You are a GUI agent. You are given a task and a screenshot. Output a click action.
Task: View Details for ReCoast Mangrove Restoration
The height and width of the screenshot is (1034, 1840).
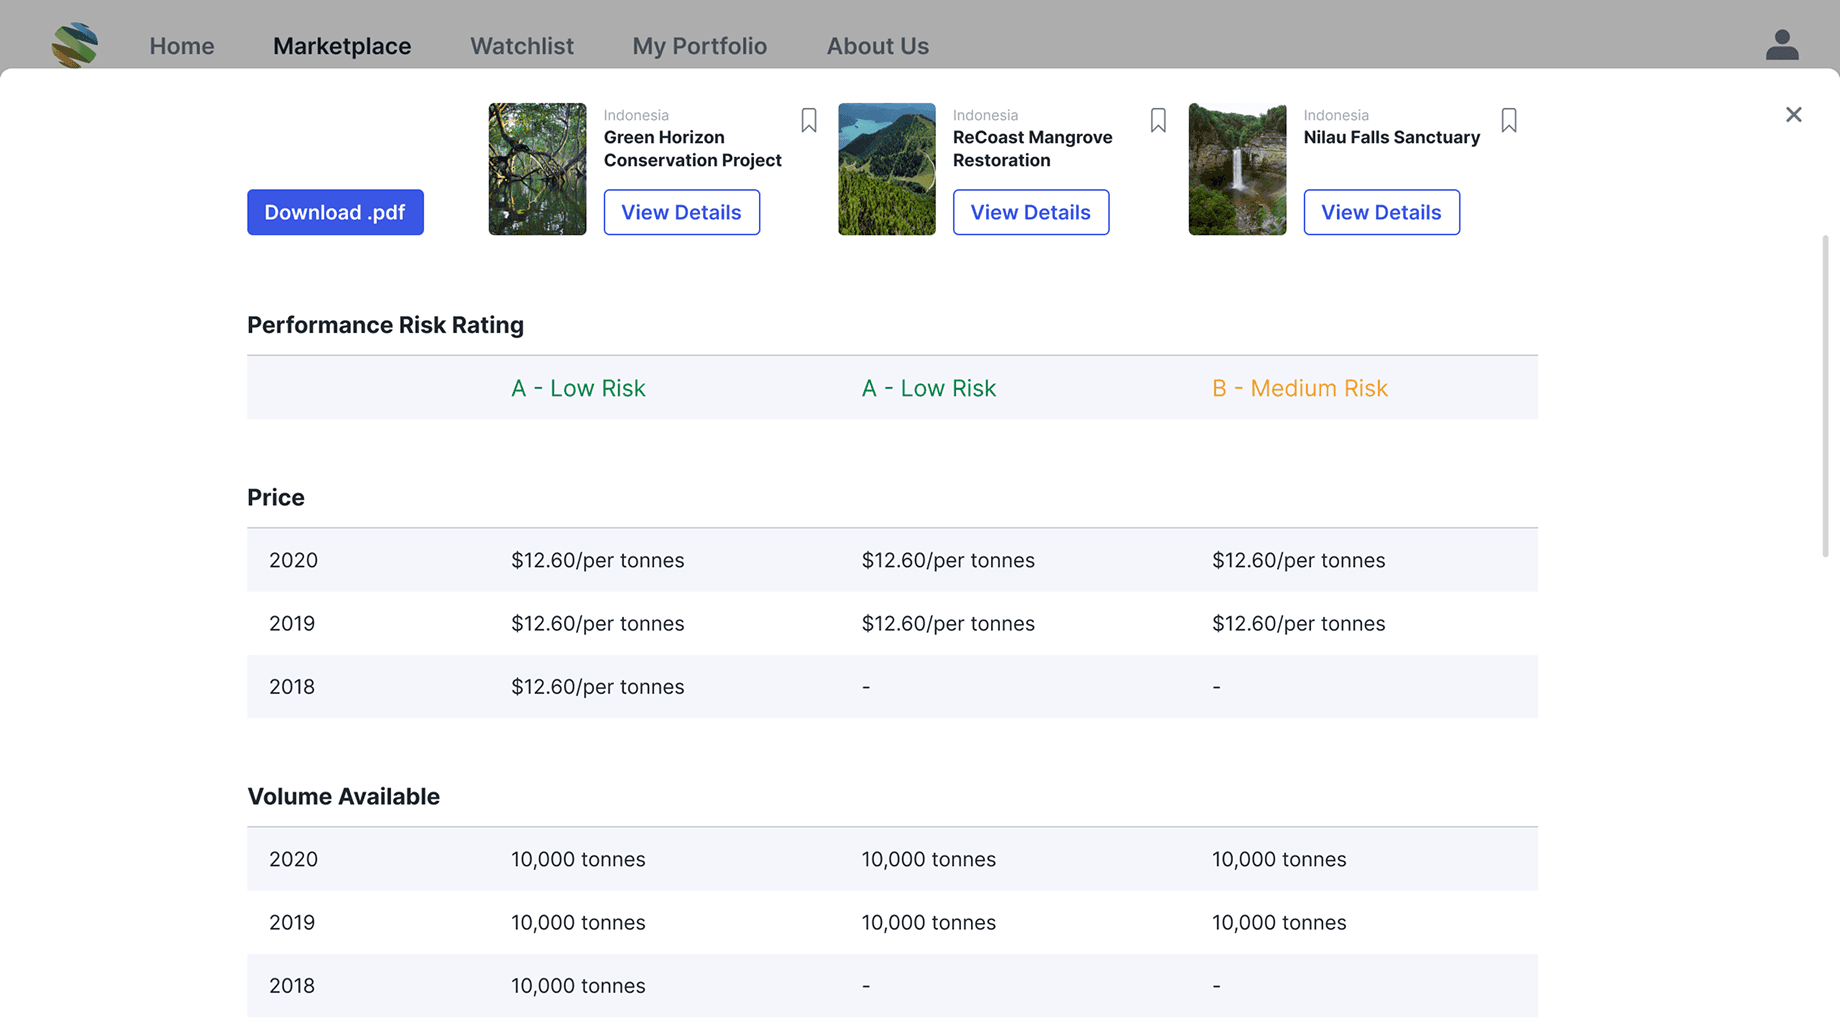tap(1030, 212)
